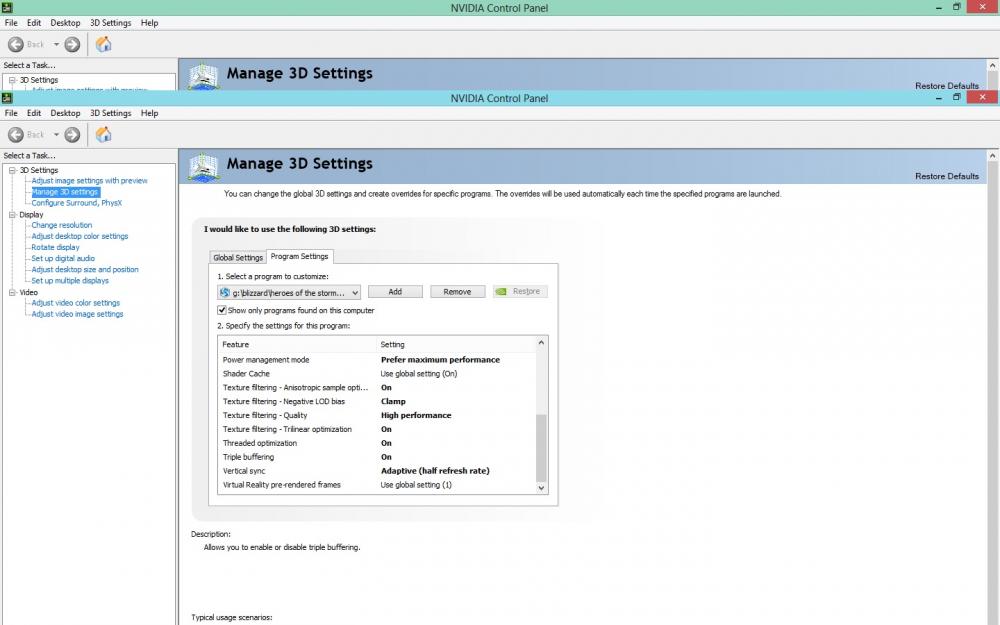
Task: Click the Forward arrow in front window toolbar
Action: point(72,135)
